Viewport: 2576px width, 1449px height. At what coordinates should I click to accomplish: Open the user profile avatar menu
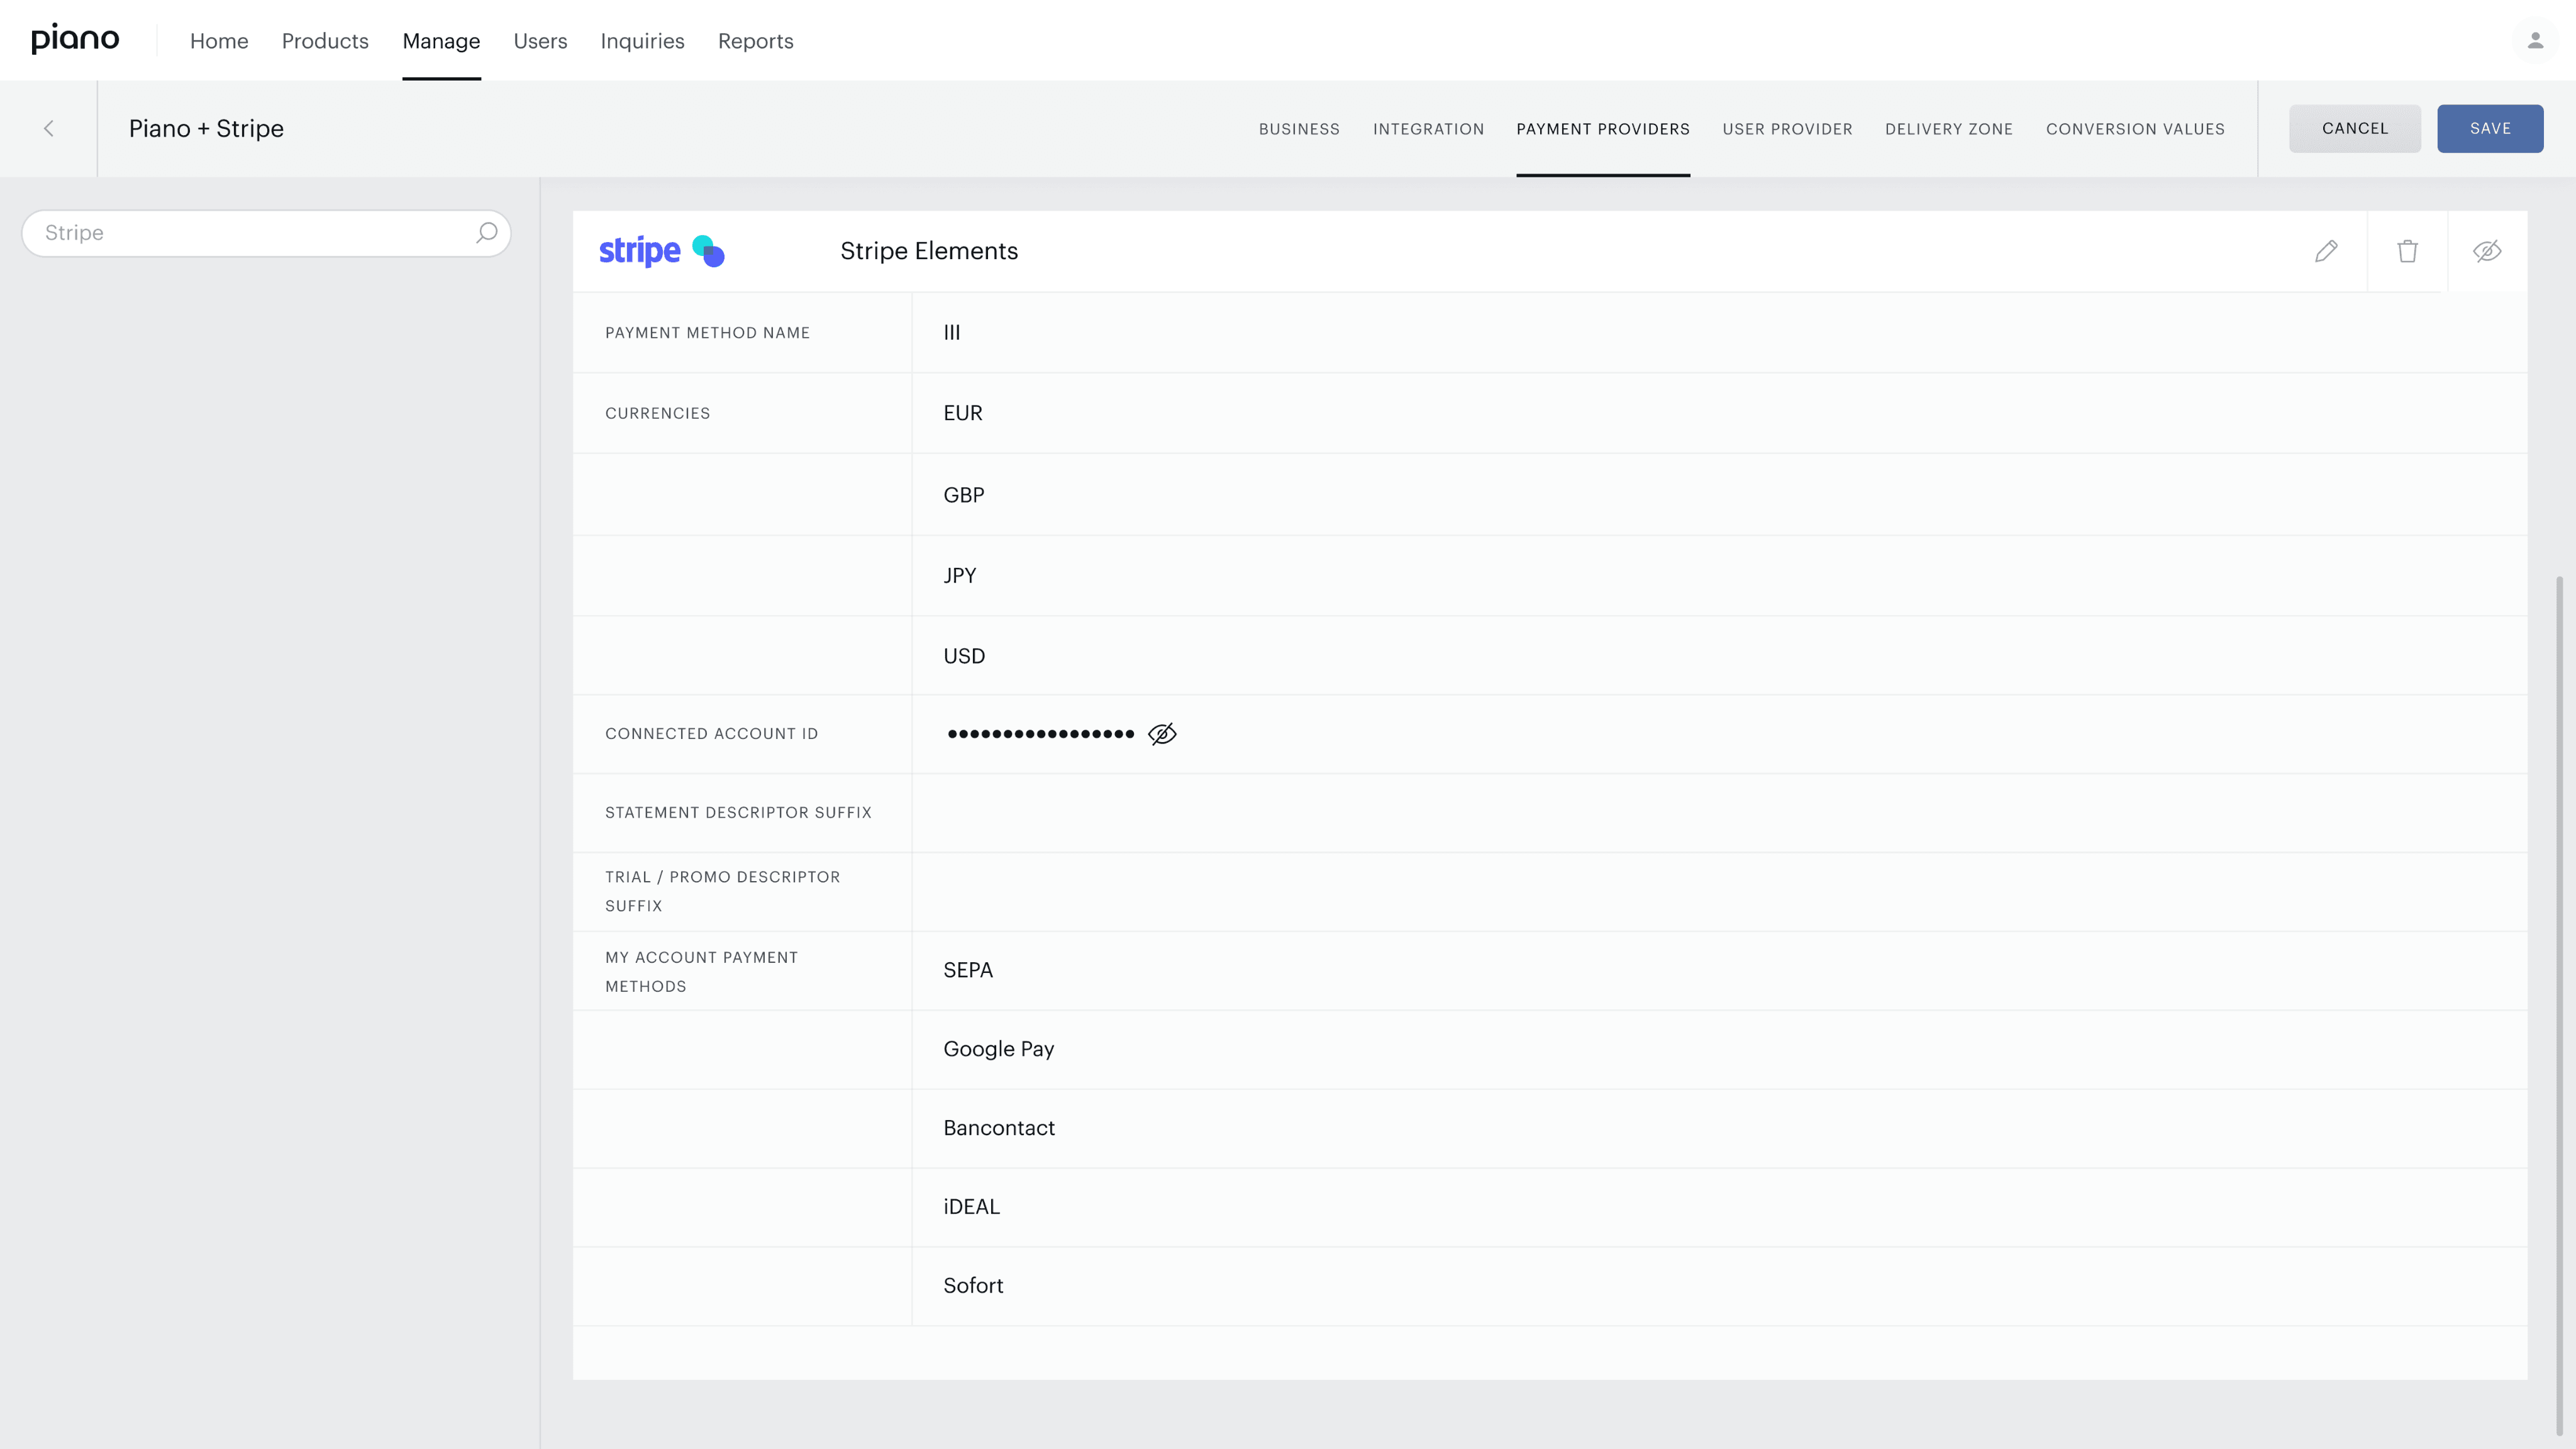[2535, 41]
